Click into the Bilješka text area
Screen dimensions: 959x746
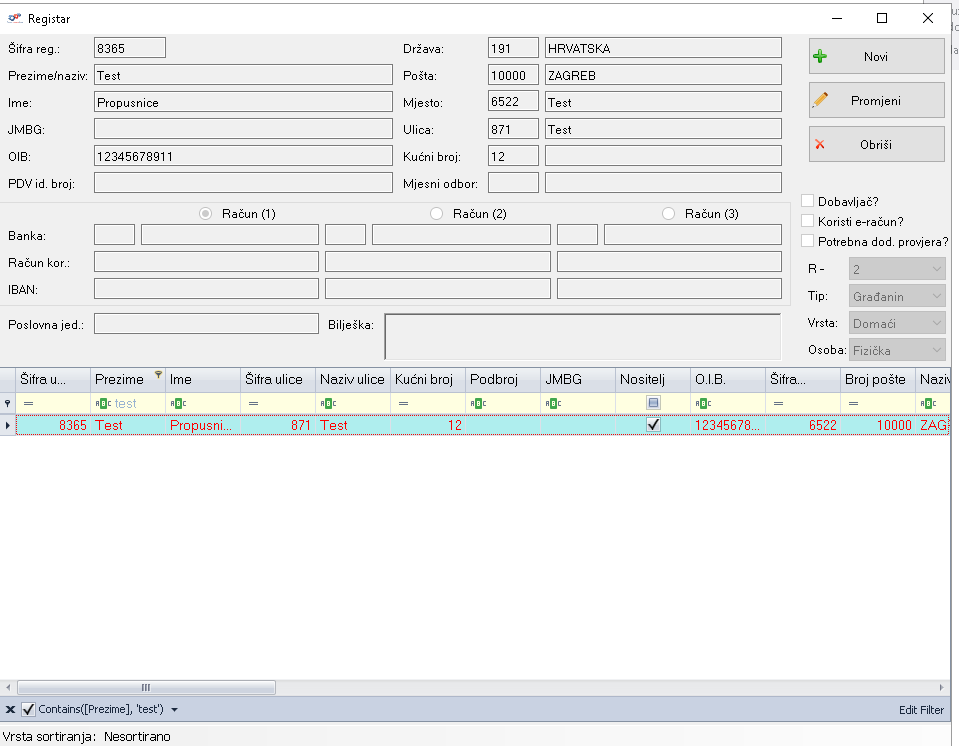pyautogui.click(x=582, y=336)
